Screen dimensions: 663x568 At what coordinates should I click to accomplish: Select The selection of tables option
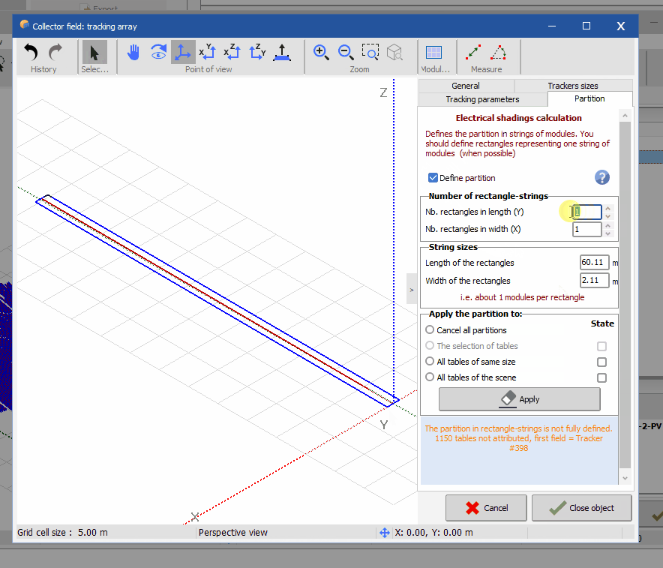(430, 346)
